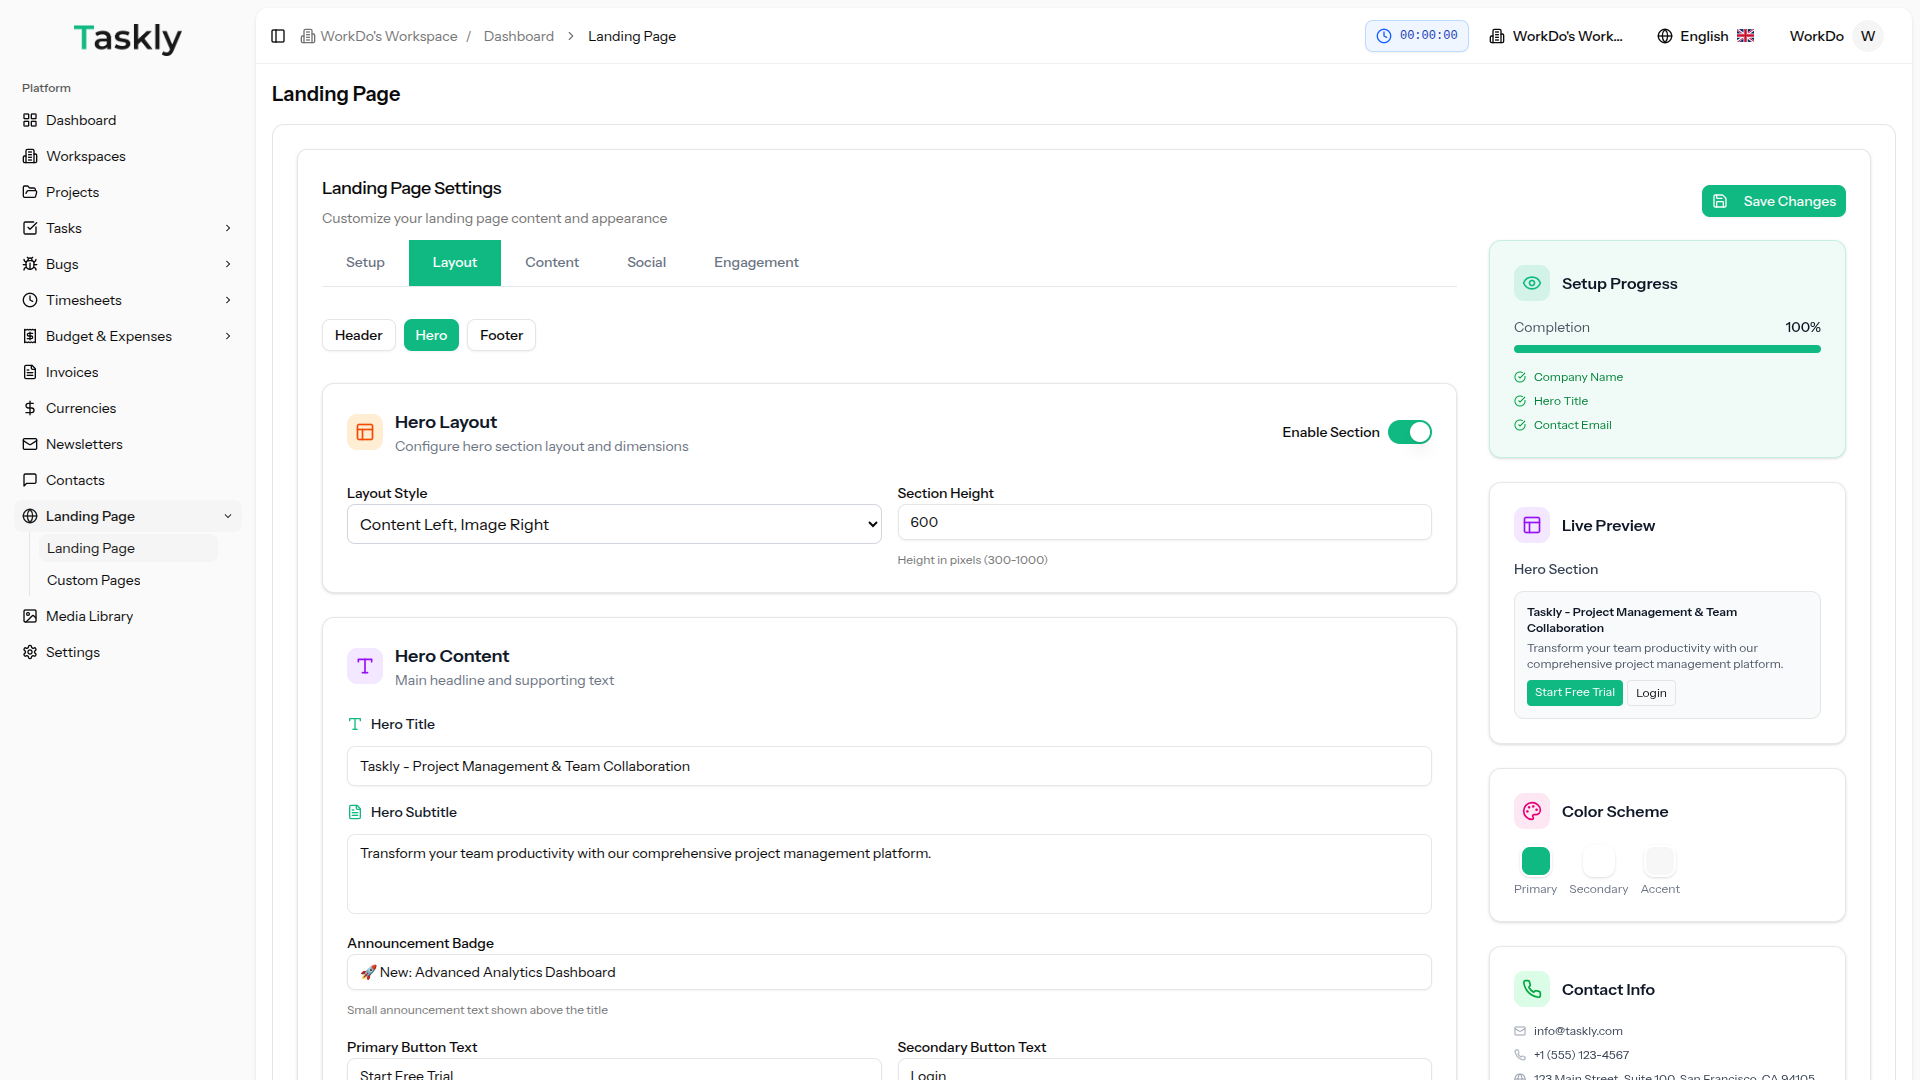This screenshot has height=1080, width=1920.
Task: Click the Hero Layout orange icon
Action: pyautogui.click(x=365, y=432)
